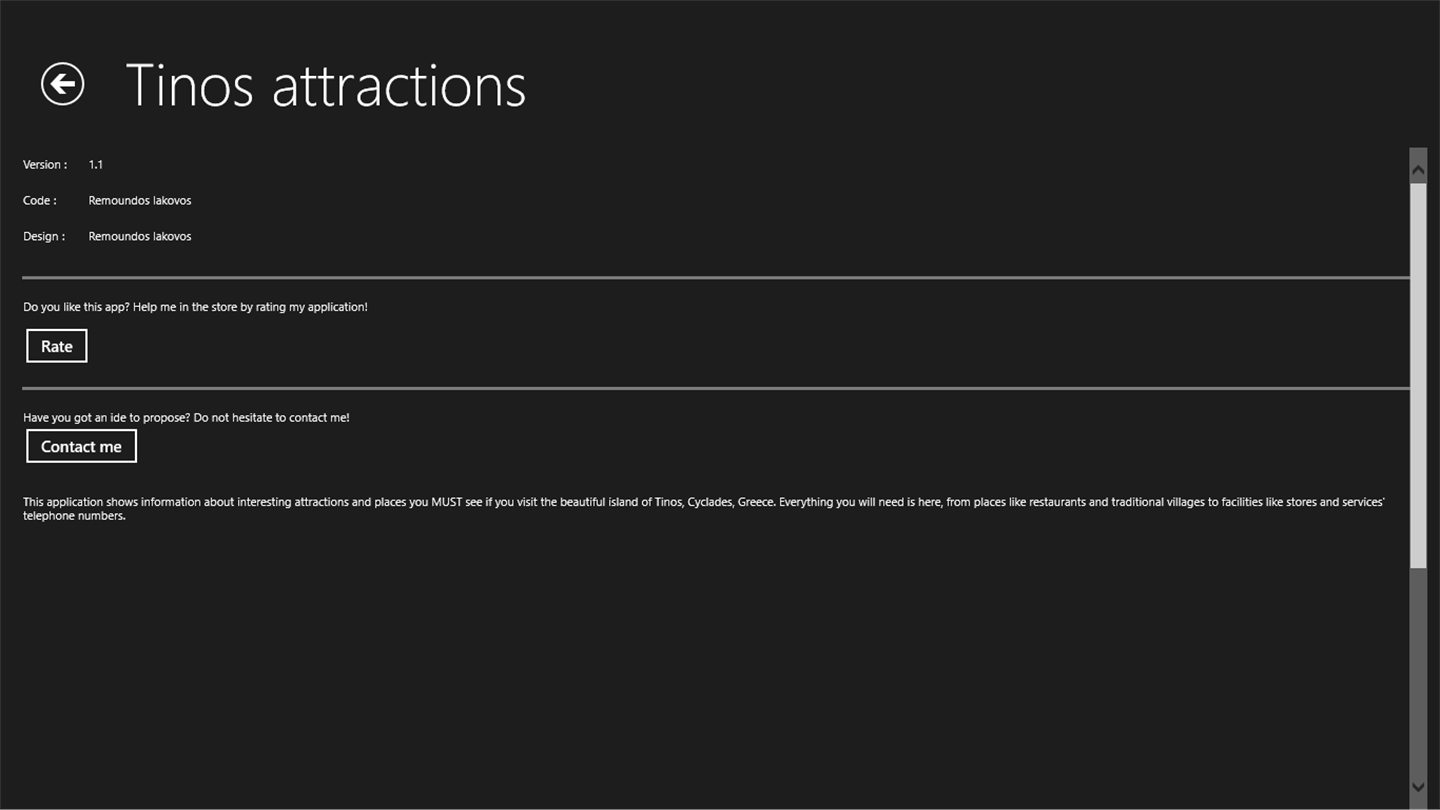Click the coder name Remoundos Iakovos beside Code

pyautogui.click(x=140, y=200)
